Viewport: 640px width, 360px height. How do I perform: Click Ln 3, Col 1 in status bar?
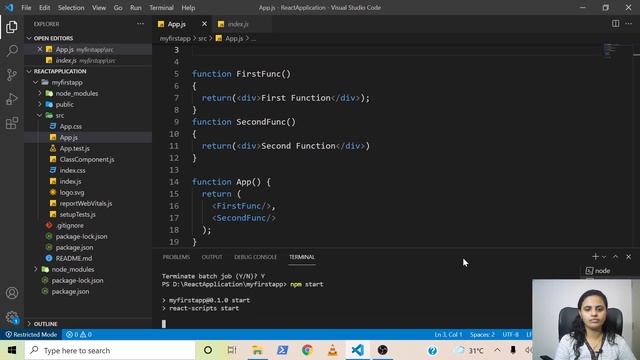click(x=448, y=335)
